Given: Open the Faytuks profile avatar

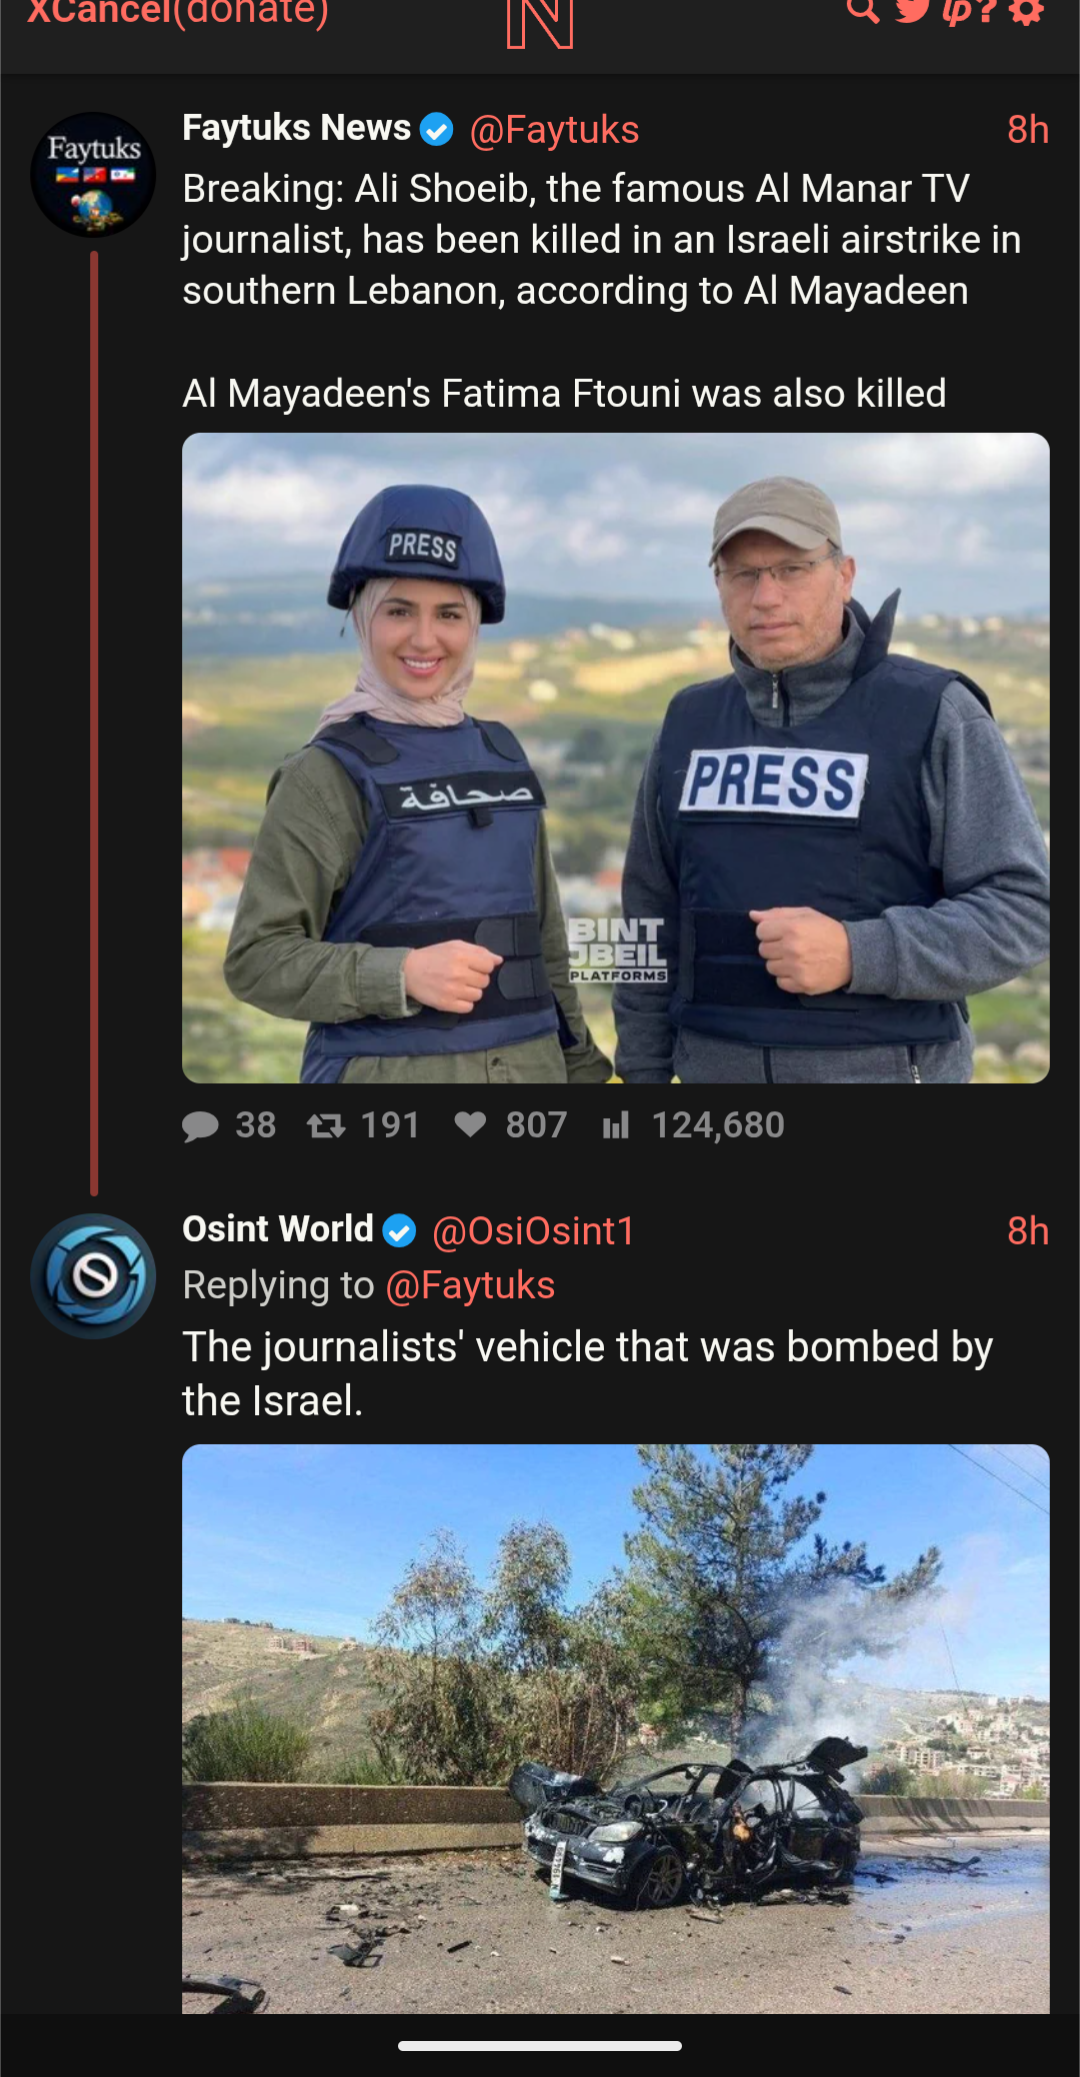Looking at the screenshot, I should 93,175.
